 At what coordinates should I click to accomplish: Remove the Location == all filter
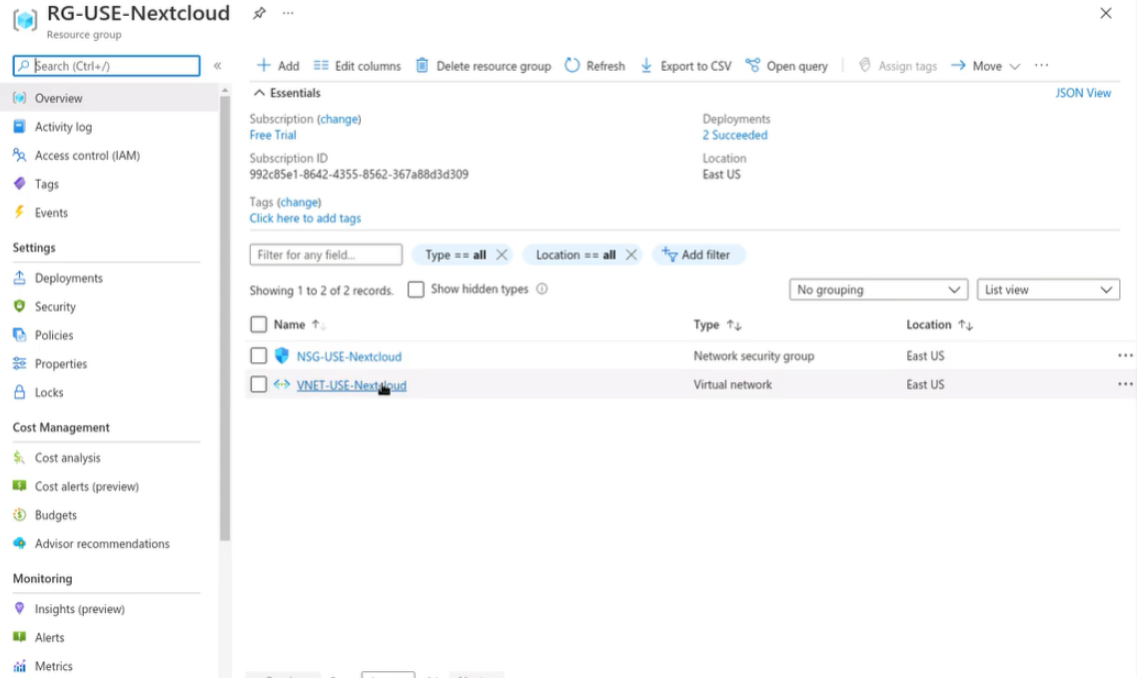631,255
